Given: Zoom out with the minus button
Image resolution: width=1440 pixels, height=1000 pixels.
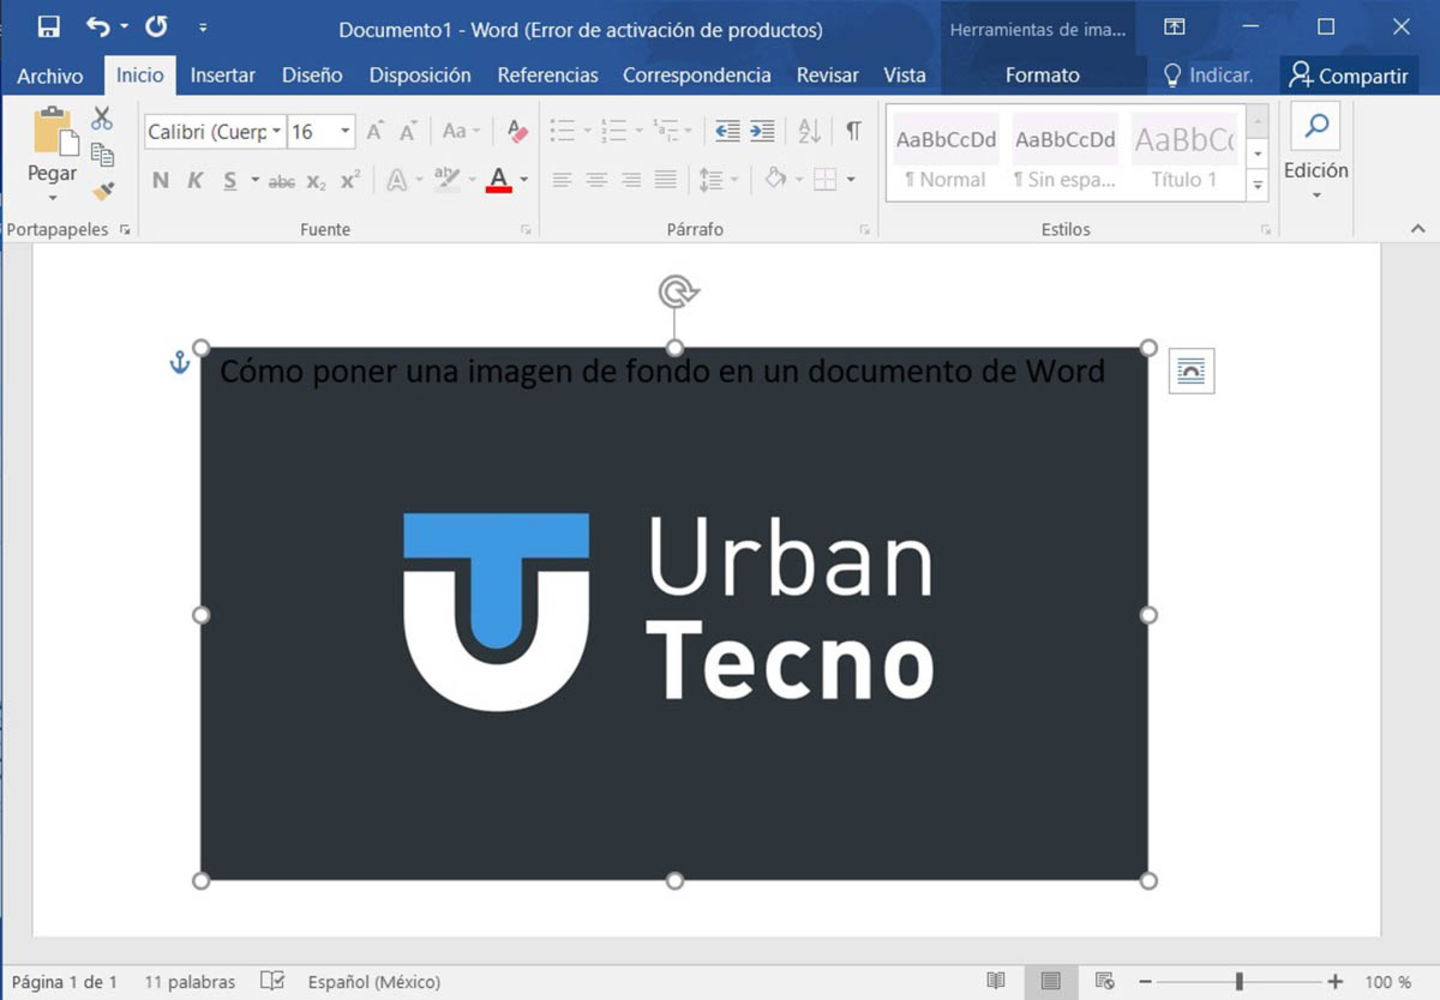Looking at the screenshot, I should 1146,982.
